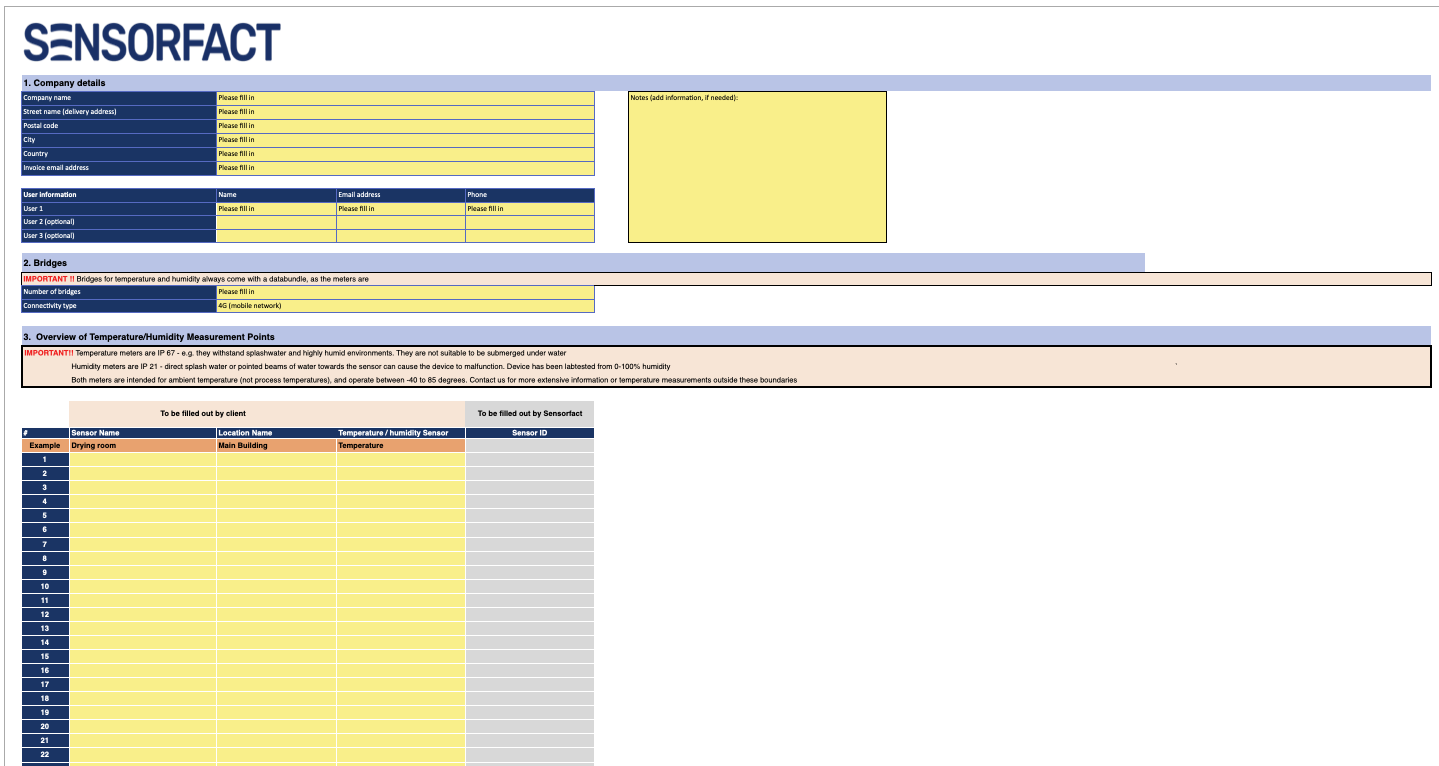
Task: Select Location Name cell for row 5
Action: tap(276, 515)
